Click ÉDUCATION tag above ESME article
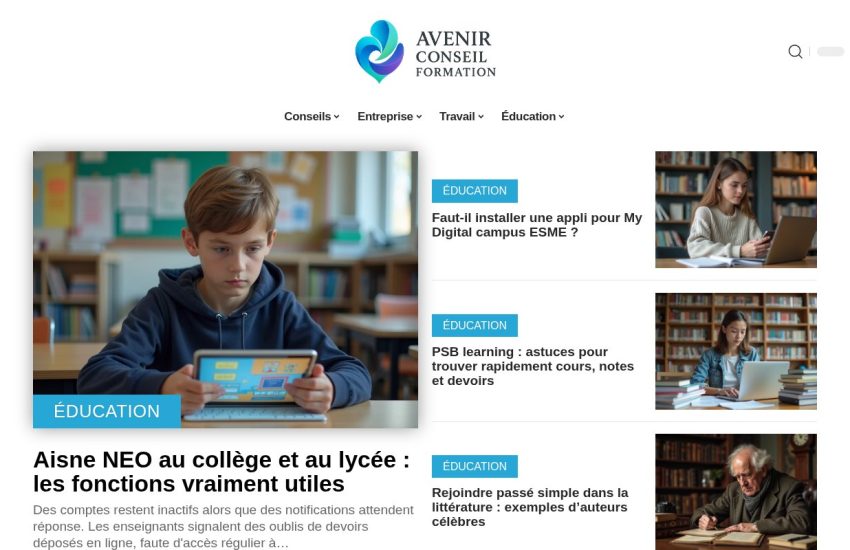 pyautogui.click(x=474, y=191)
